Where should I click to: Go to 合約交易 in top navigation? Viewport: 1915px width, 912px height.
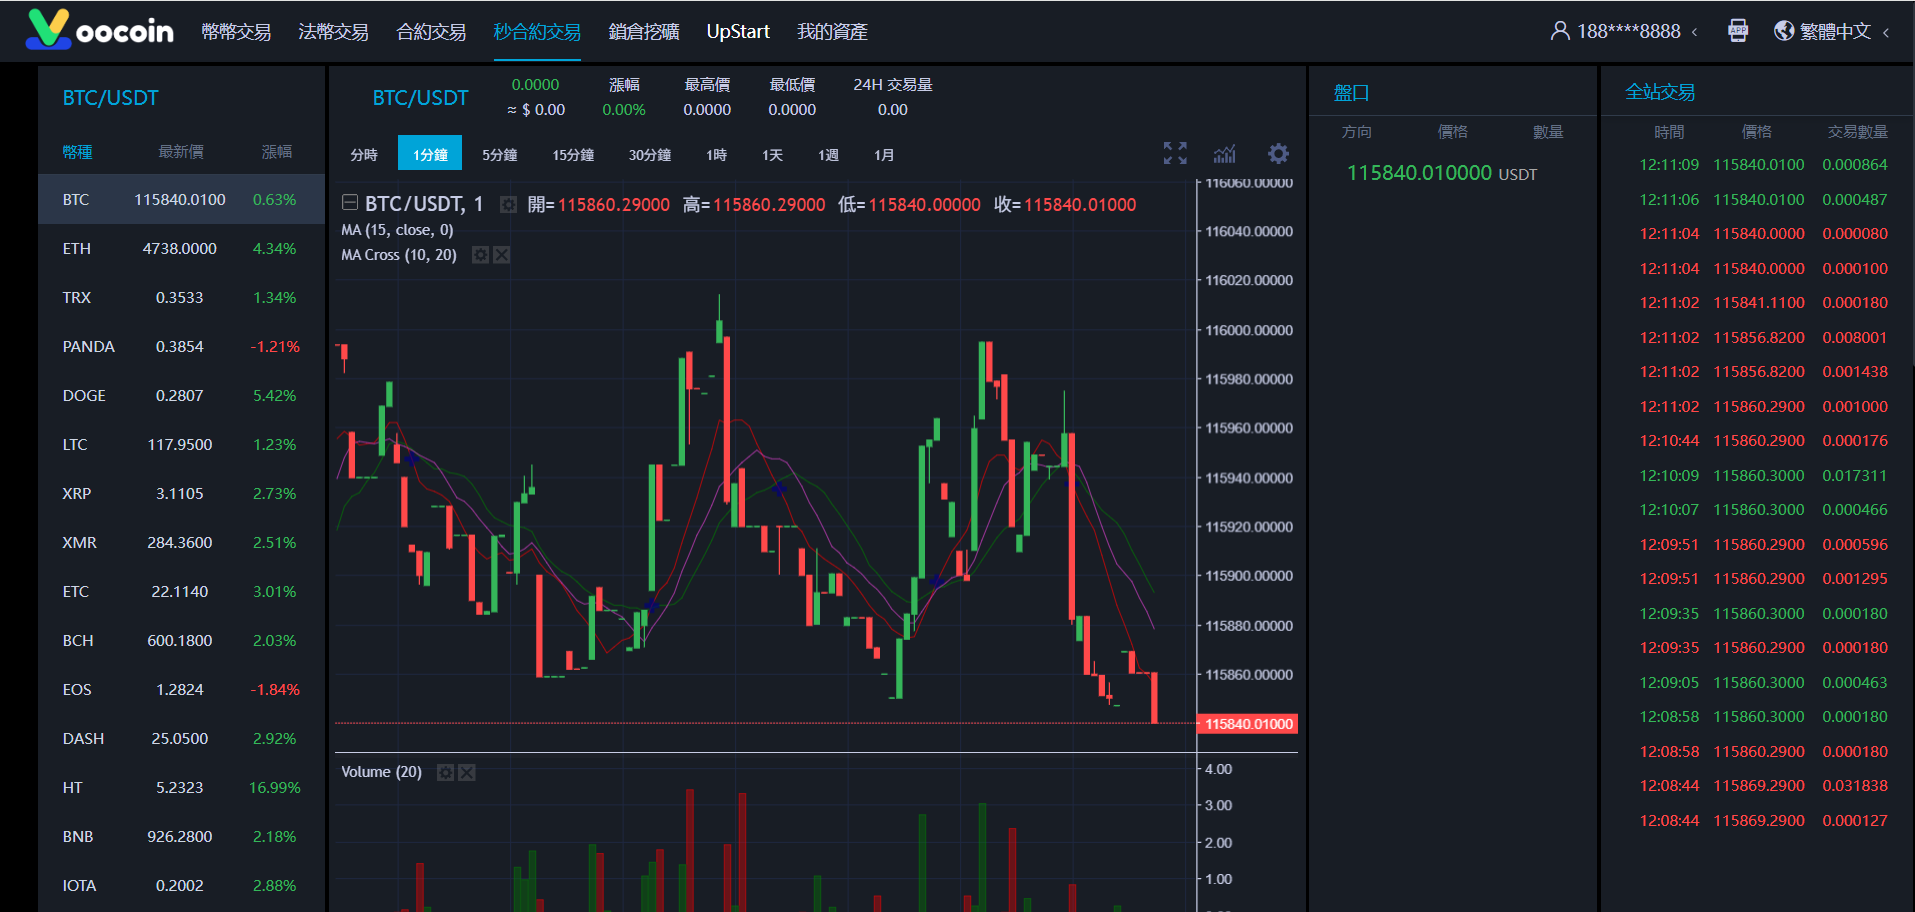pyautogui.click(x=431, y=32)
